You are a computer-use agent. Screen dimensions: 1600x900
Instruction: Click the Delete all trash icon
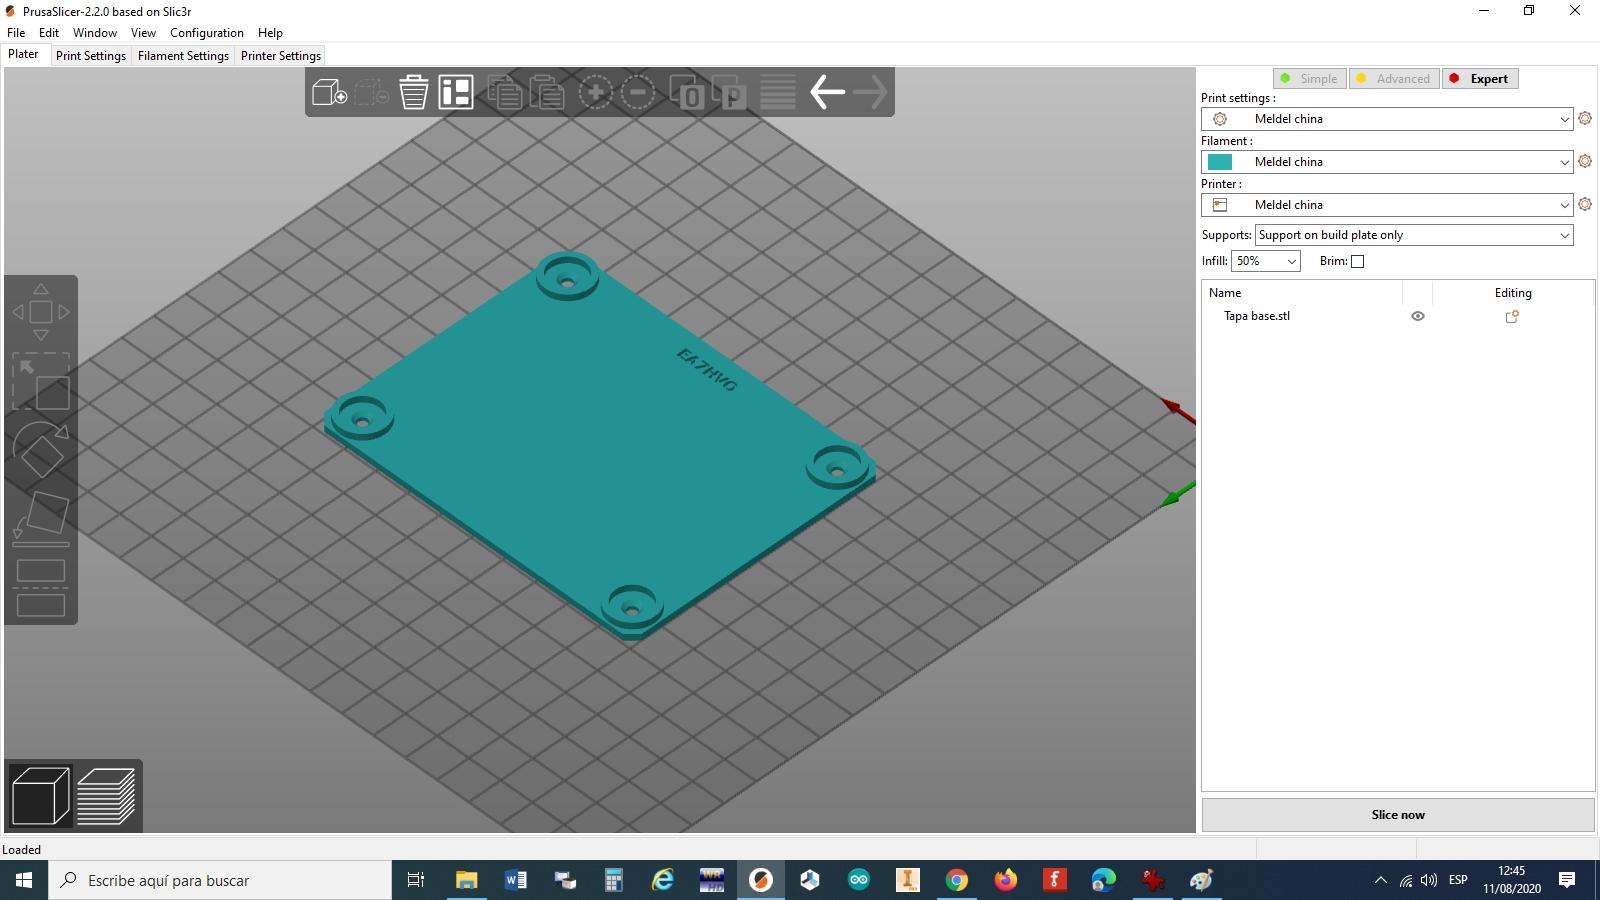coord(414,93)
